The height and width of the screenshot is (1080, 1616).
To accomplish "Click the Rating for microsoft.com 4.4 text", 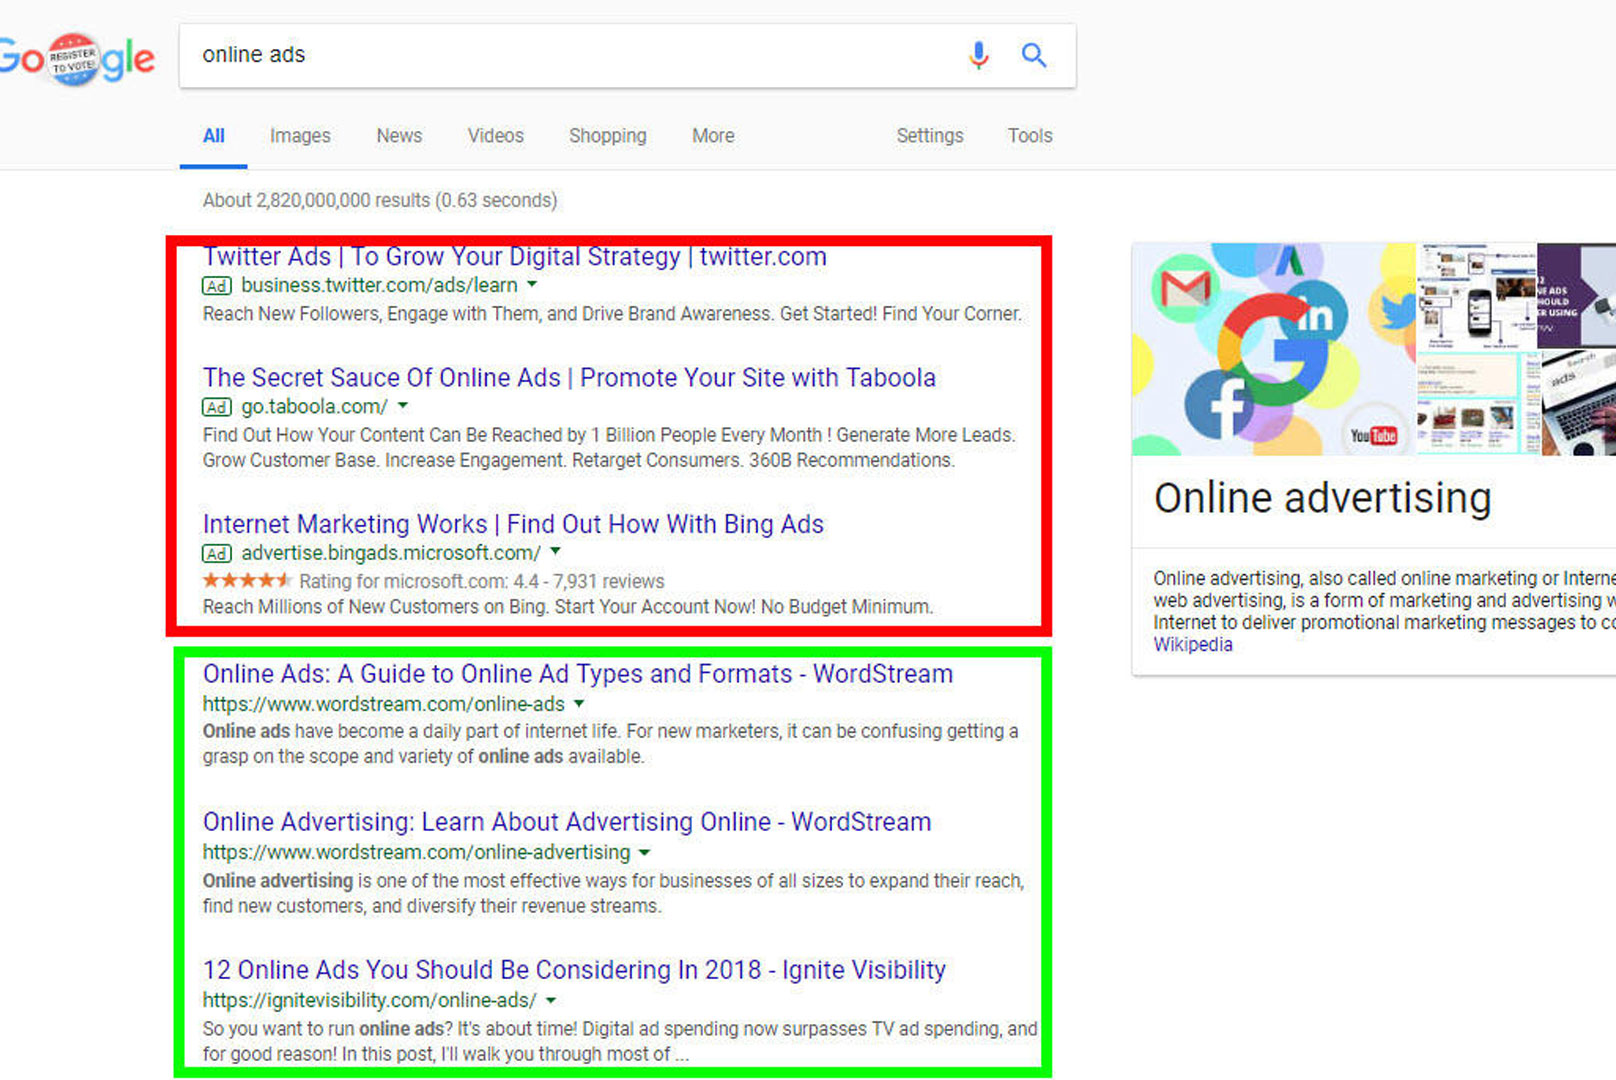I will pos(482,581).
